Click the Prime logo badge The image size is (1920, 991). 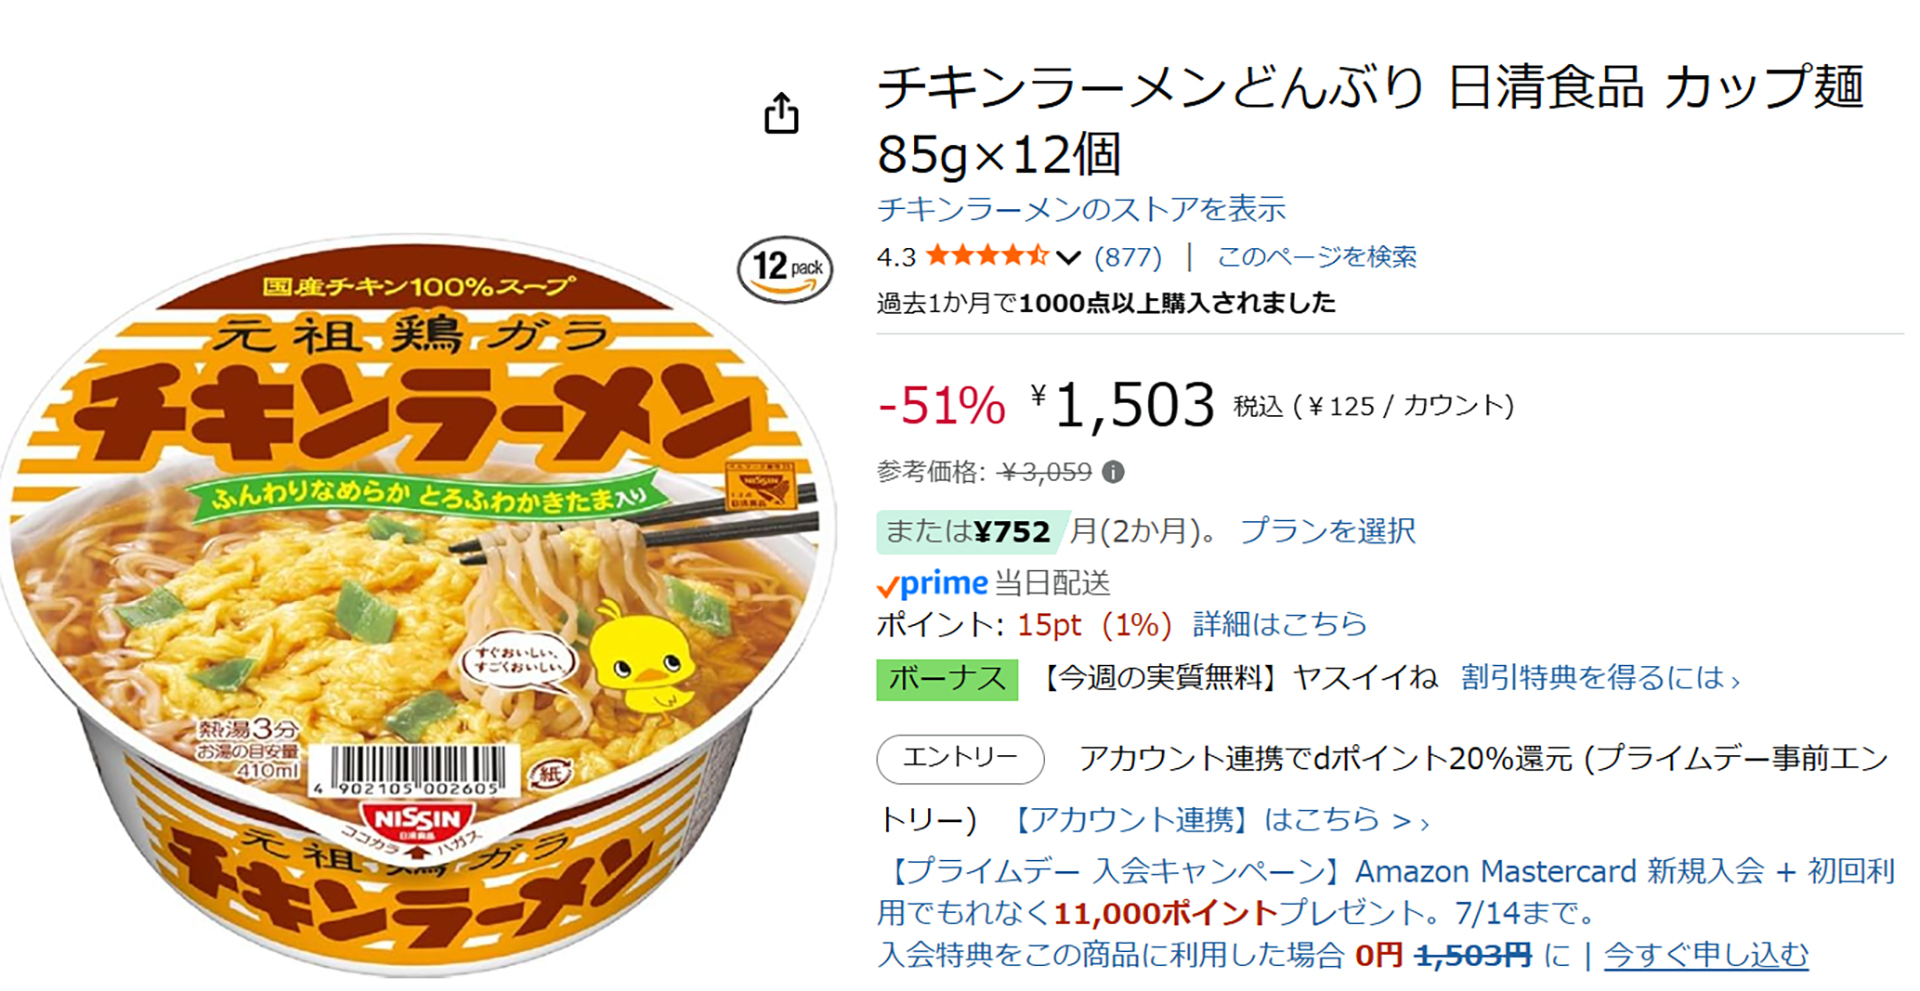(930, 583)
